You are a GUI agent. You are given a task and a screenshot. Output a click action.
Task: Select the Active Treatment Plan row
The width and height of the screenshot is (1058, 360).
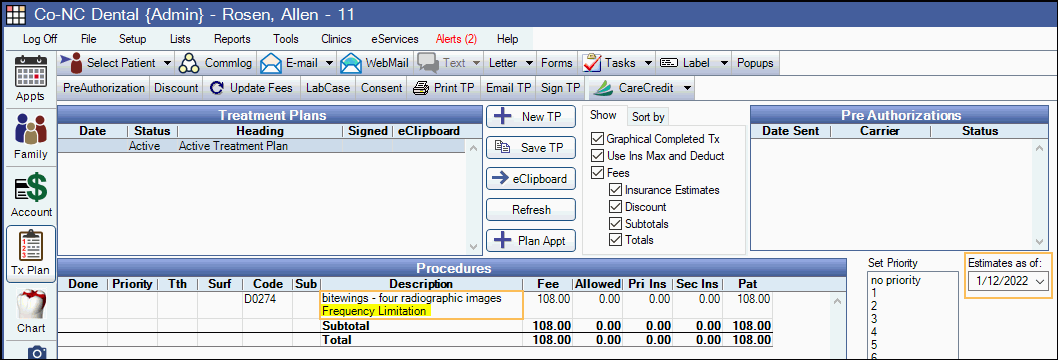point(262,146)
